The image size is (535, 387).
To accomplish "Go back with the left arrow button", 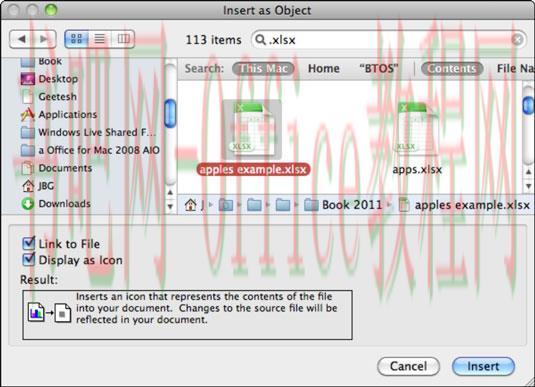I will 21,39.
